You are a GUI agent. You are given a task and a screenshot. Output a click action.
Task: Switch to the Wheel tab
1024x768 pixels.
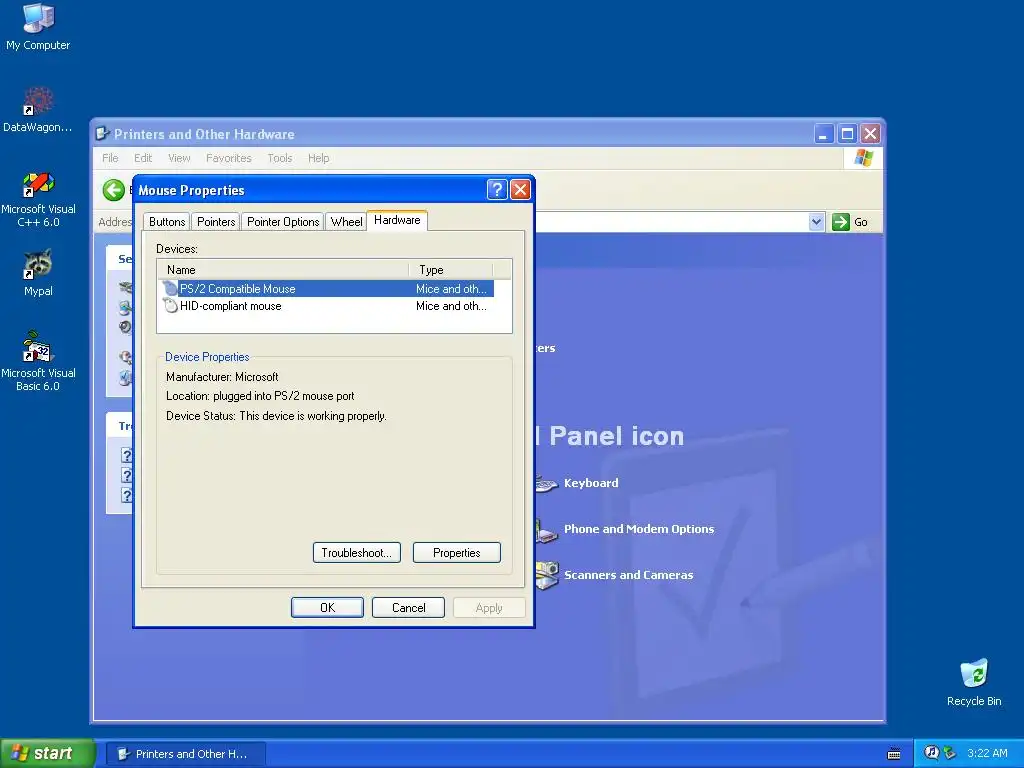(x=346, y=222)
